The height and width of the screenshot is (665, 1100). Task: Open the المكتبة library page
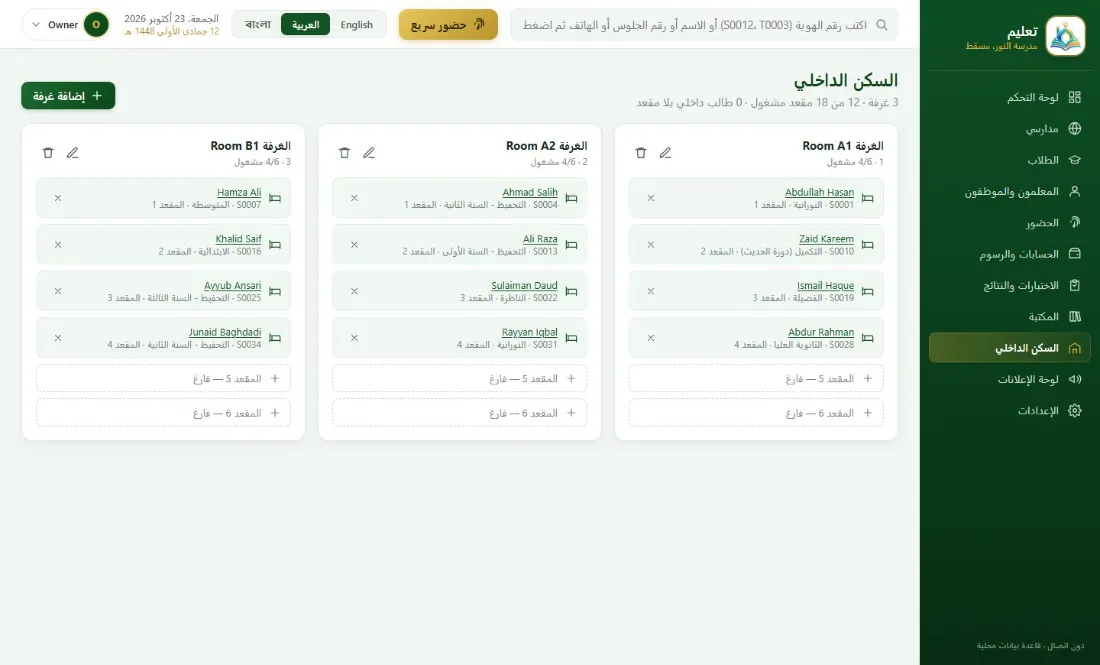point(1010,316)
